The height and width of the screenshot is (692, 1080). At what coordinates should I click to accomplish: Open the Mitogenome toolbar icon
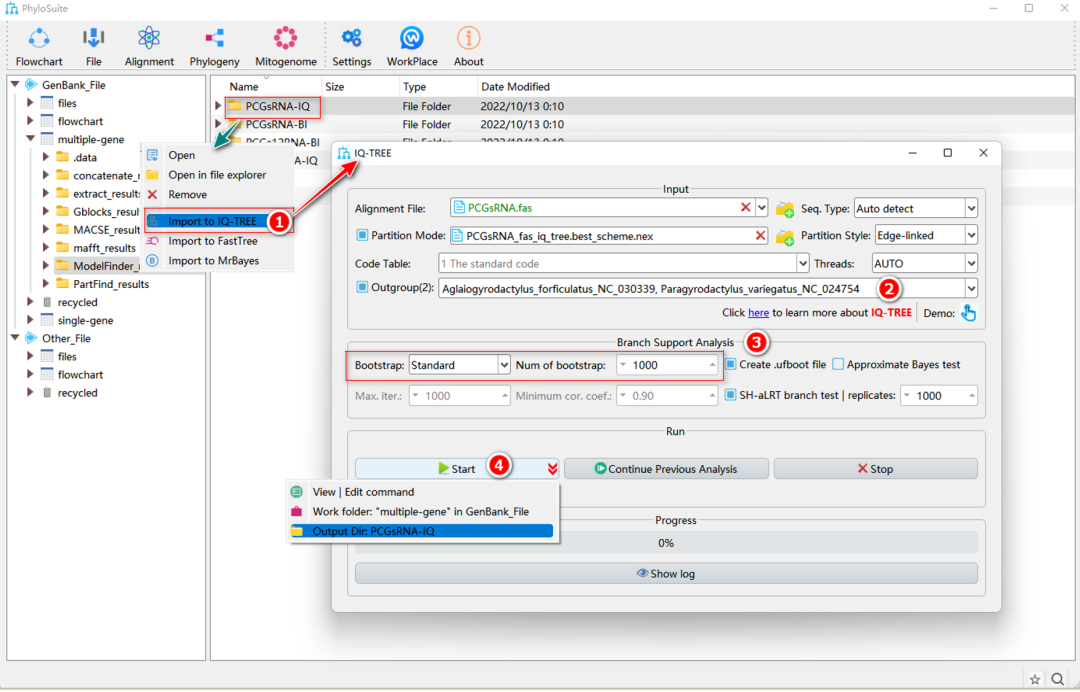[x=285, y=39]
